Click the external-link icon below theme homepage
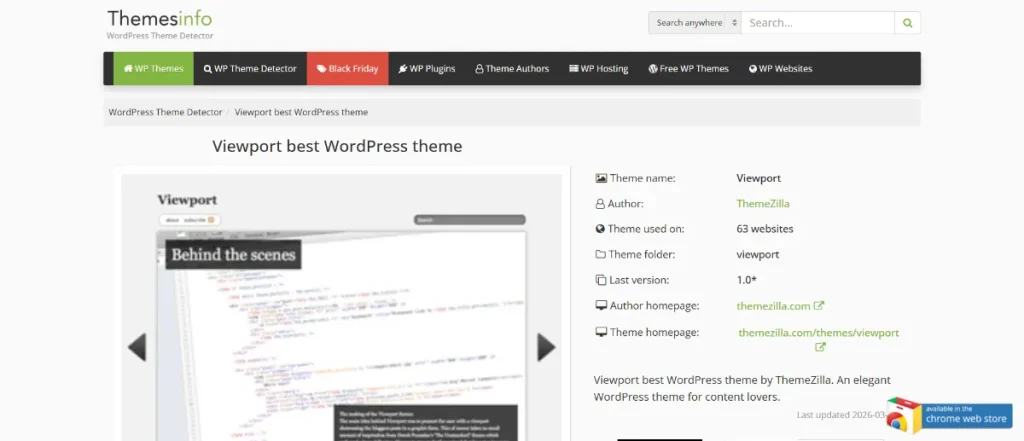The image size is (1024, 441). pyautogui.click(x=820, y=347)
